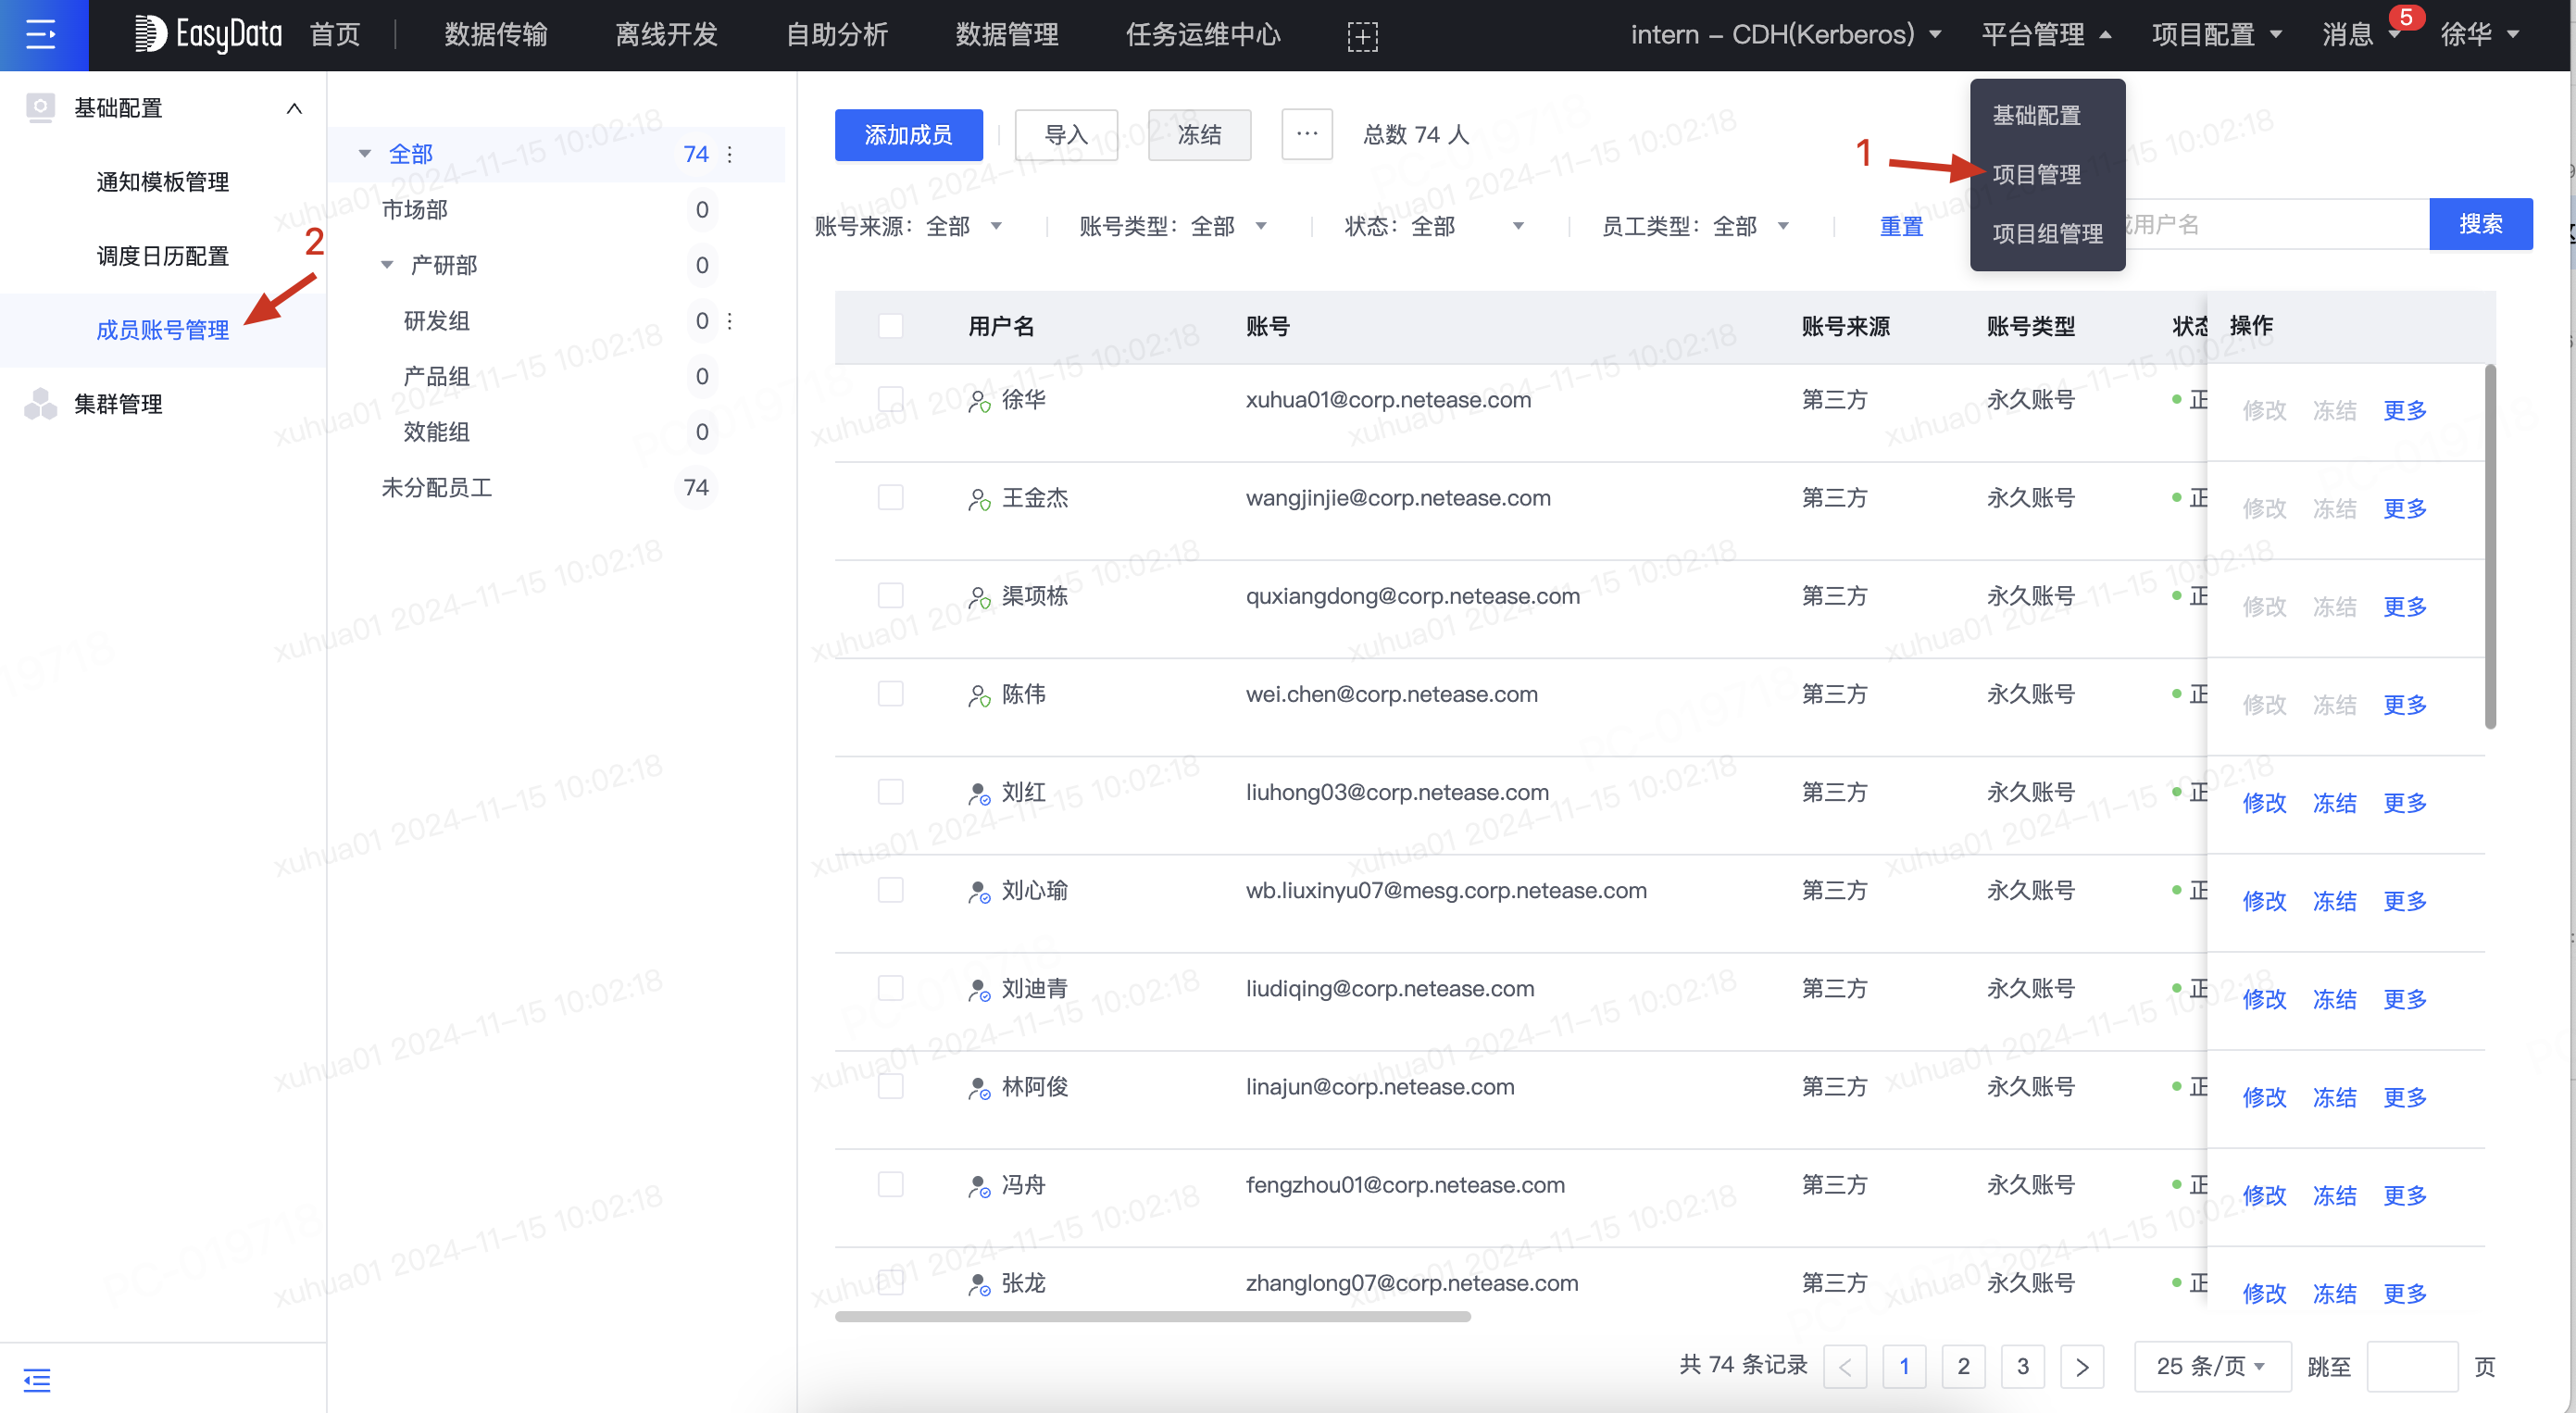This screenshot has height=1413, width=2576.
Task: Check the checkbox for 徐华 row
Action: click(890, 399)
